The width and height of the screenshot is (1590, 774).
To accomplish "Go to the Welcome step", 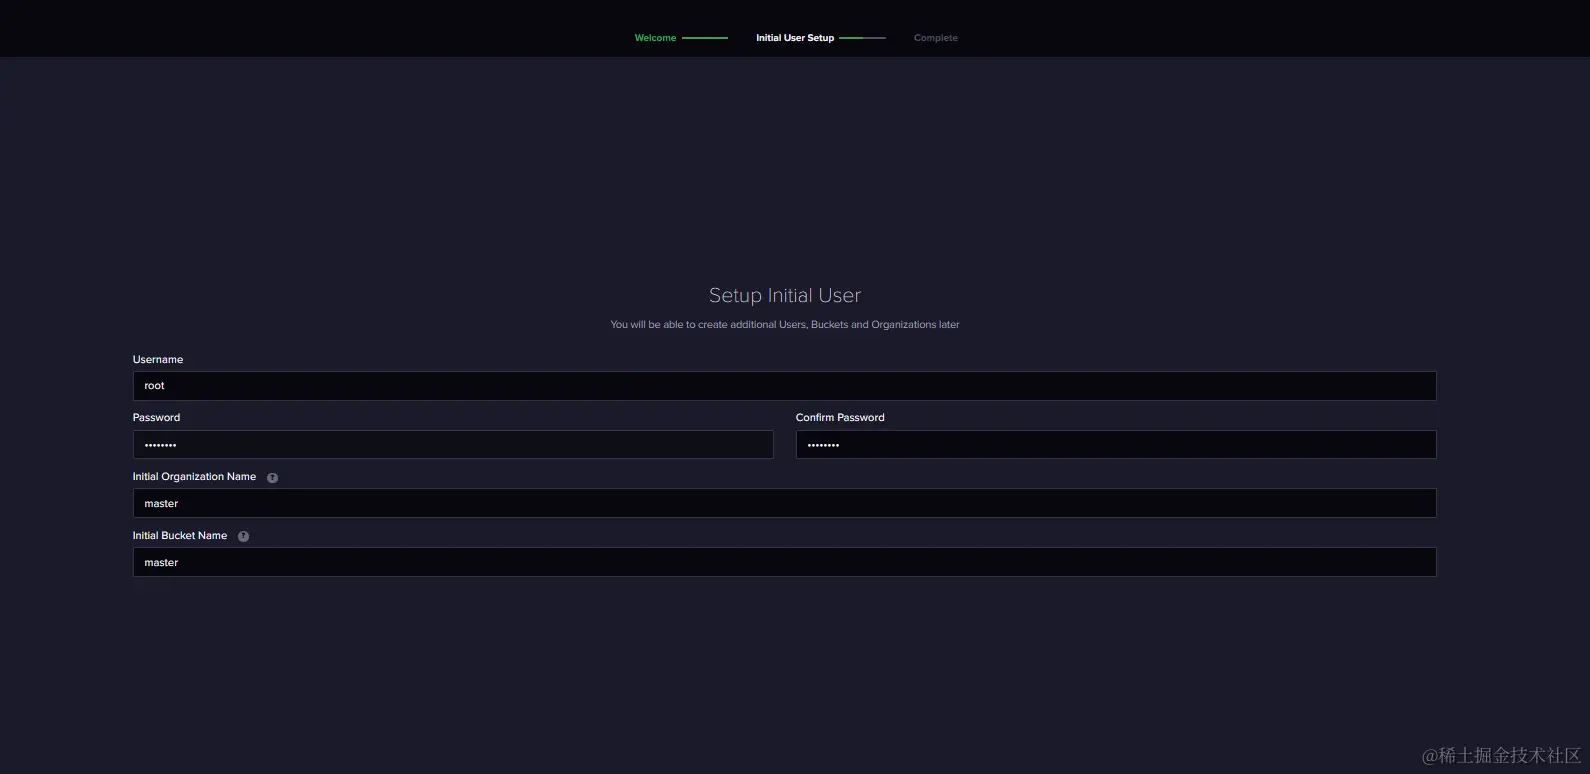I will click(x=655, y=38).
